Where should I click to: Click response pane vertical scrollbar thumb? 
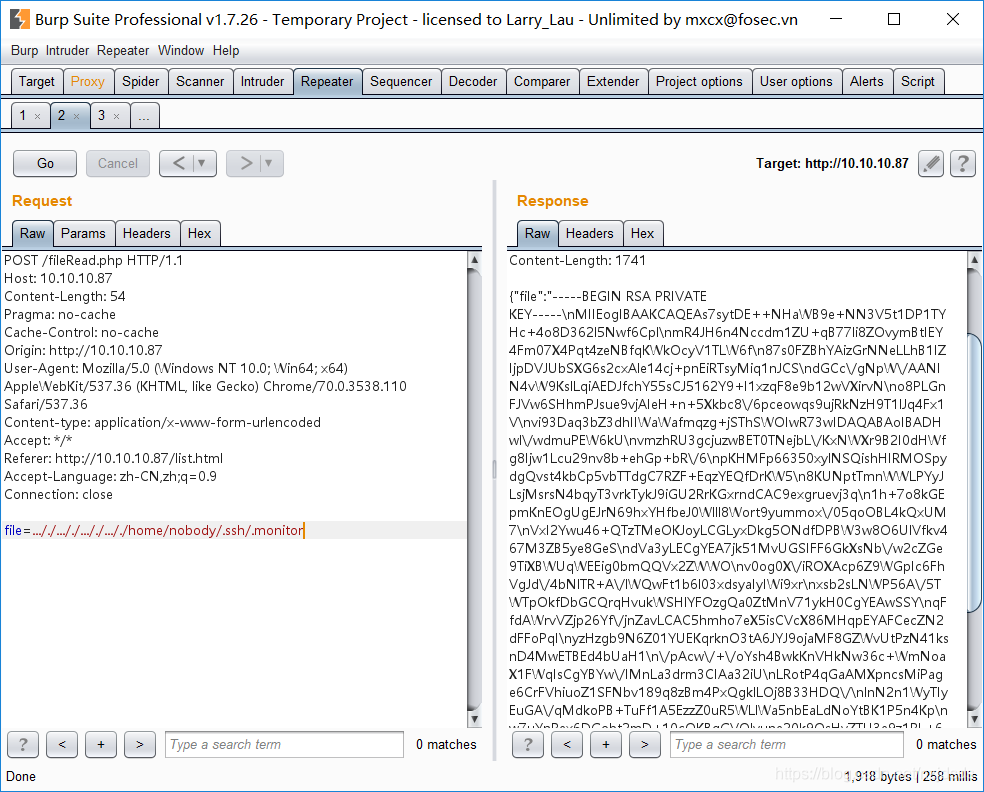tap(975, 473)
